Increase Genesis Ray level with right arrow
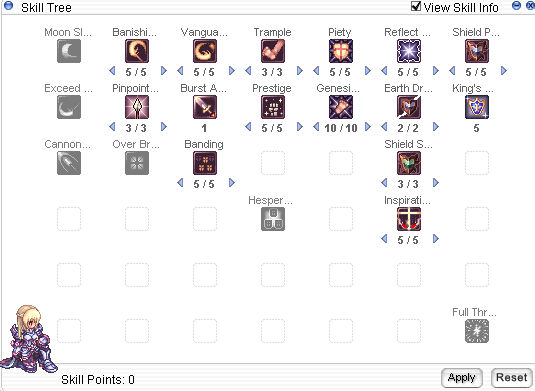The height and width of the screenshot is (391, 535). tap(368, 127)
